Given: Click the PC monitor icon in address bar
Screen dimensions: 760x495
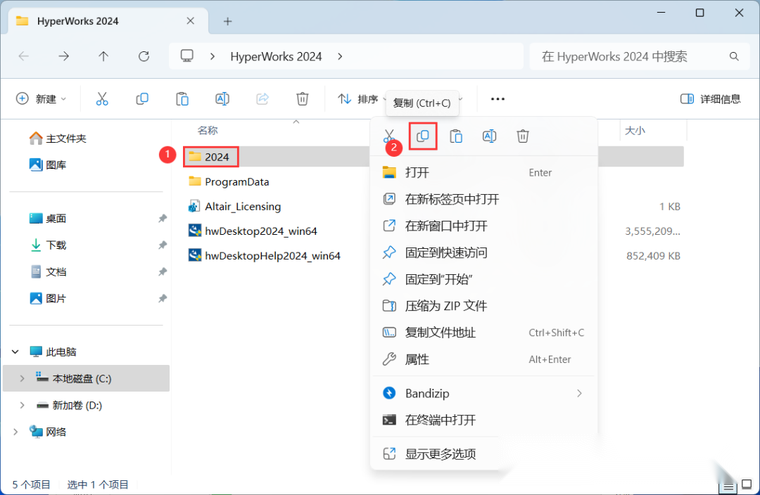Looking at the screenshot, I should 187,56.
